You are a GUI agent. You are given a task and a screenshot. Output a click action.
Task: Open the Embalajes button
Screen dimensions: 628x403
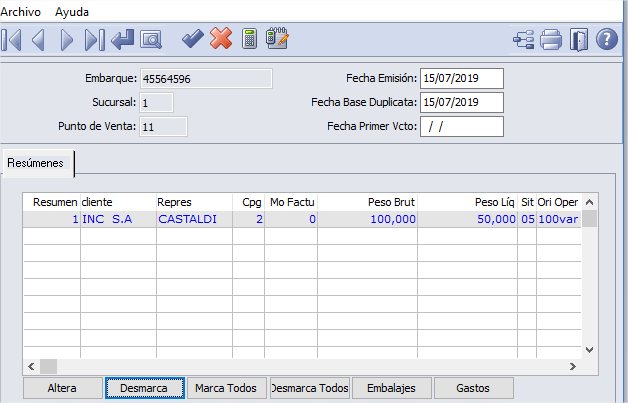pos(392,388)
